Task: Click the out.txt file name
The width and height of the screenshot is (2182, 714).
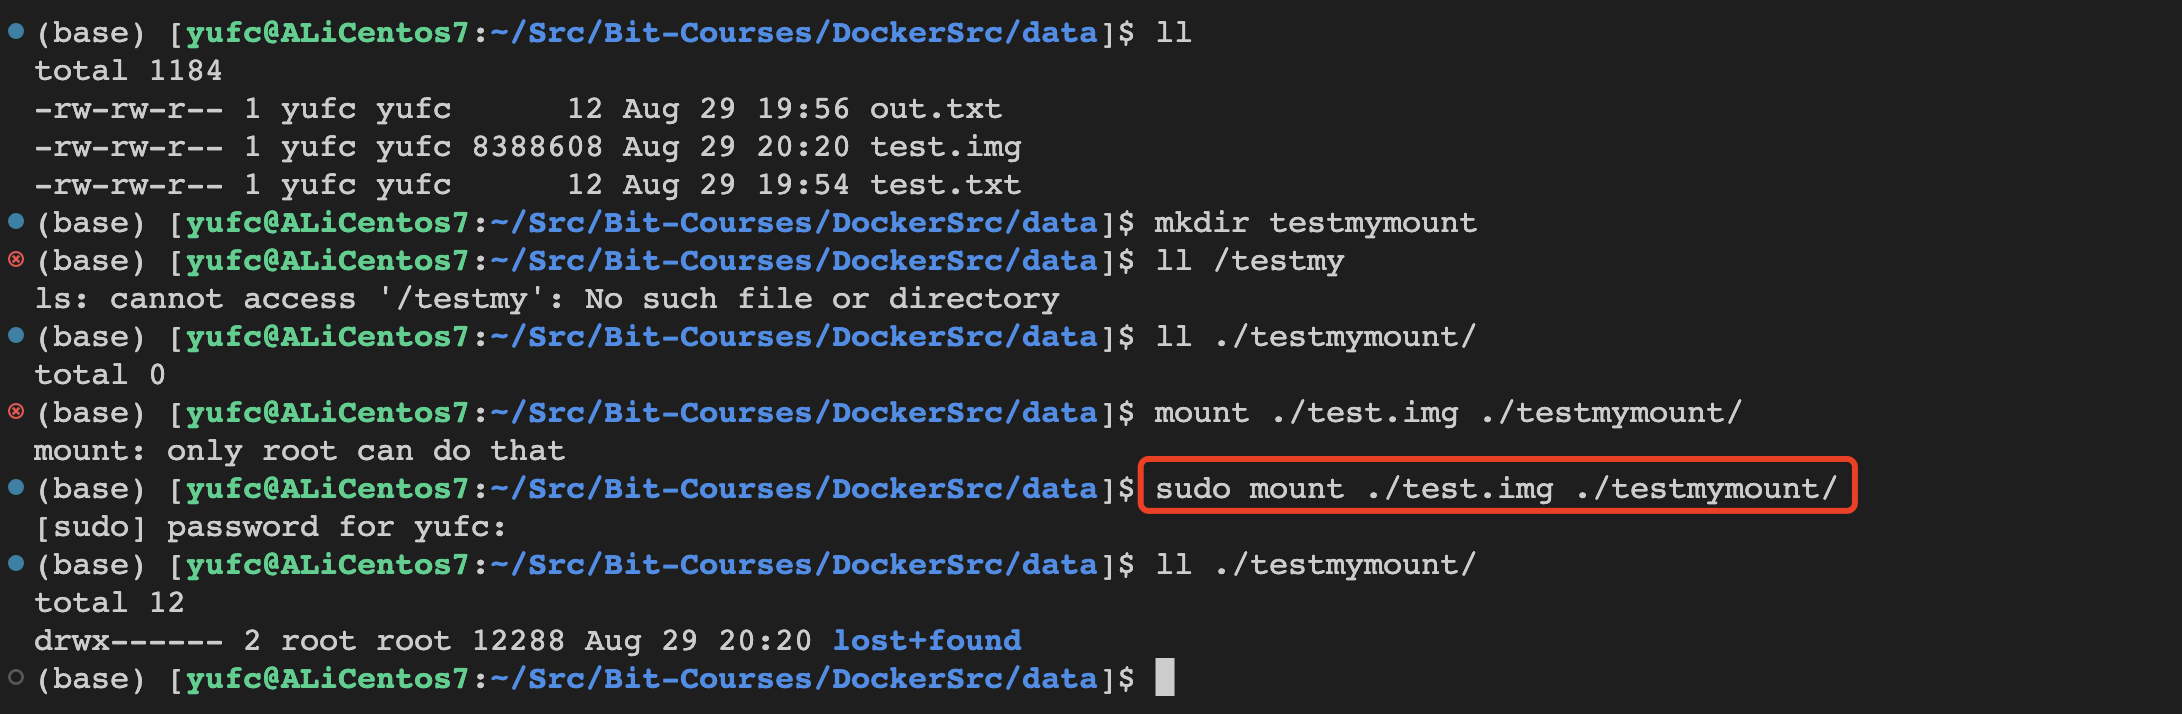Action: [x=935, y=108]
